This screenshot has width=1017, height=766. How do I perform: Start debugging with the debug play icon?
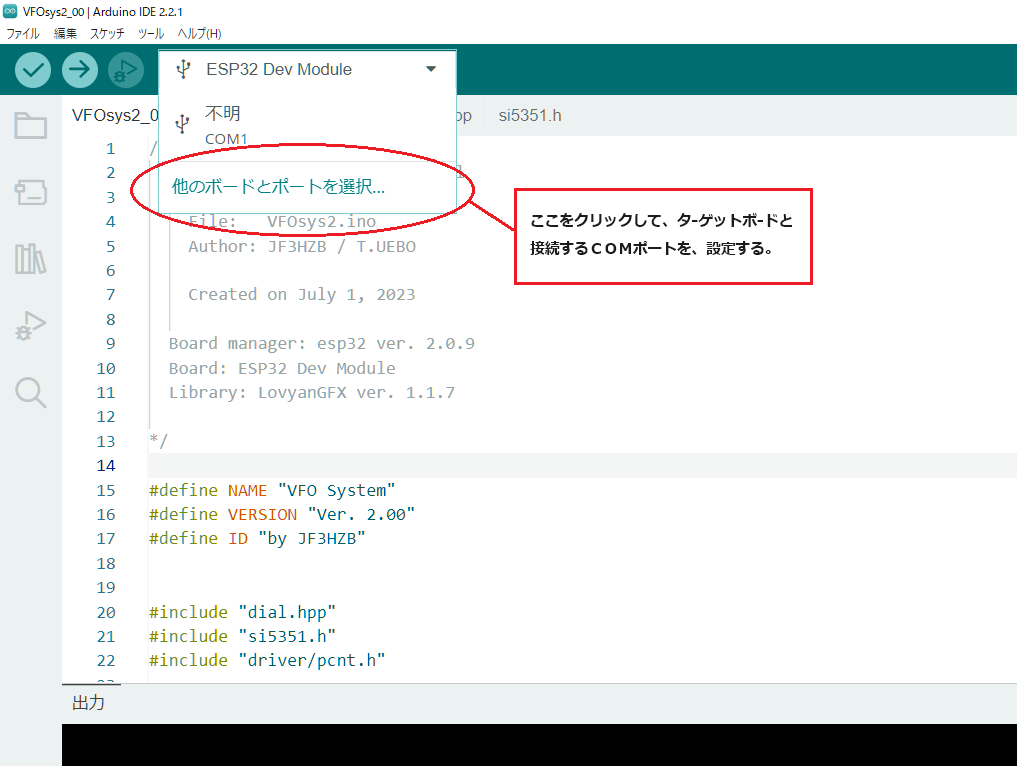126,69
